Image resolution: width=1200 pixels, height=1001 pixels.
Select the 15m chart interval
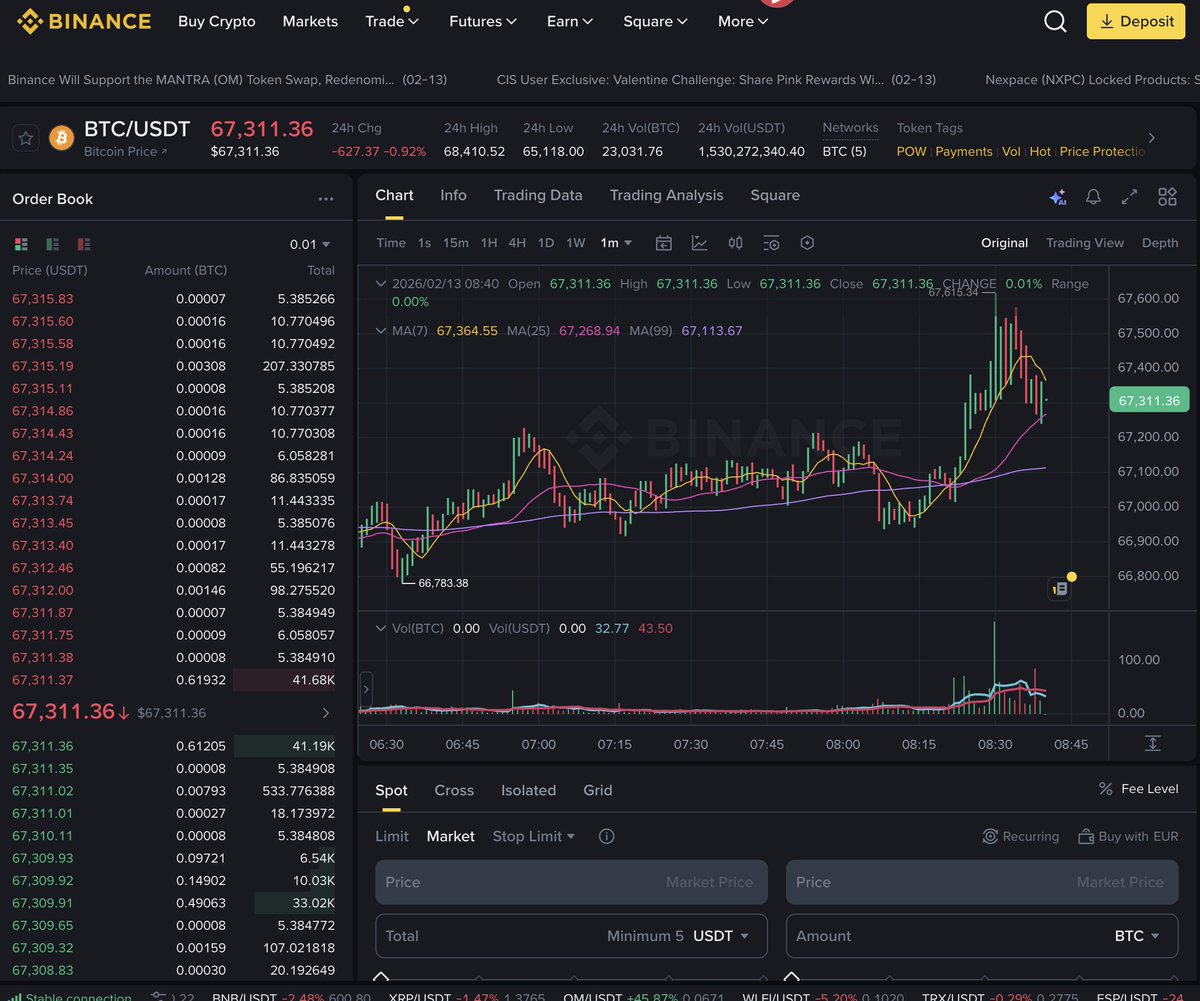[x=456, y=243]
